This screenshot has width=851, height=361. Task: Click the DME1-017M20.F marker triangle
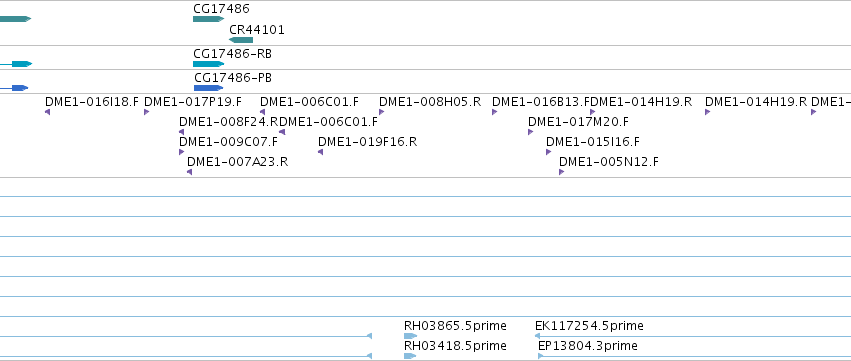531,132
